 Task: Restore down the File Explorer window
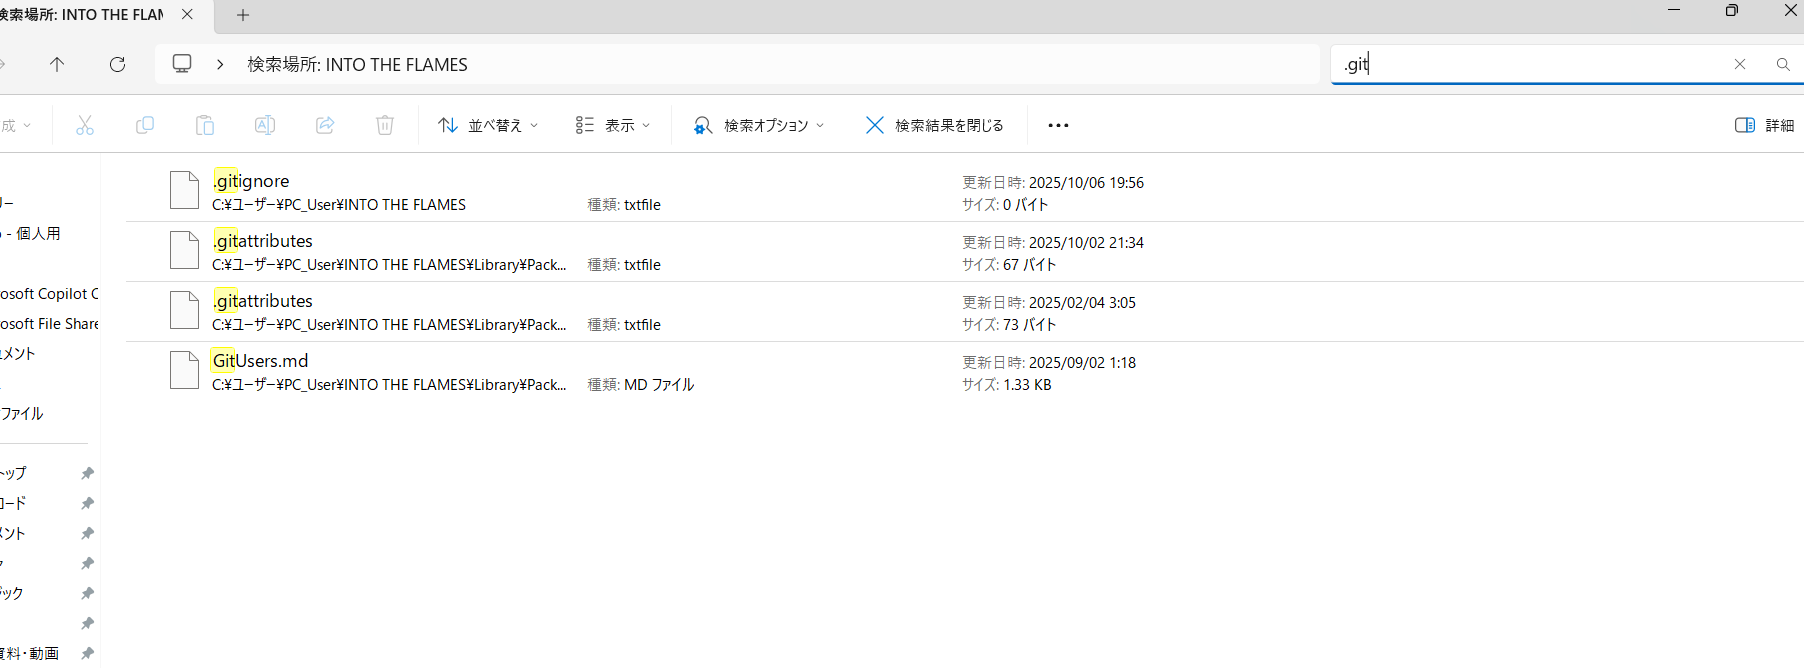(1732, 10)
